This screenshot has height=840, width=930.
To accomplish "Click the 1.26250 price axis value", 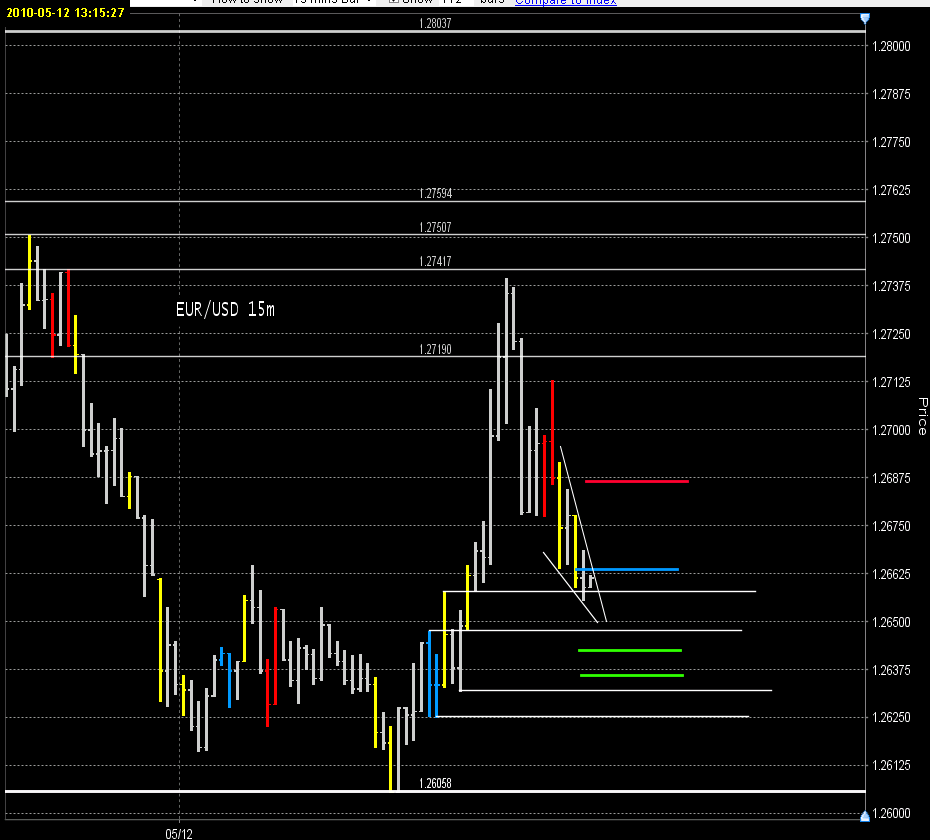I will point(891,717).
